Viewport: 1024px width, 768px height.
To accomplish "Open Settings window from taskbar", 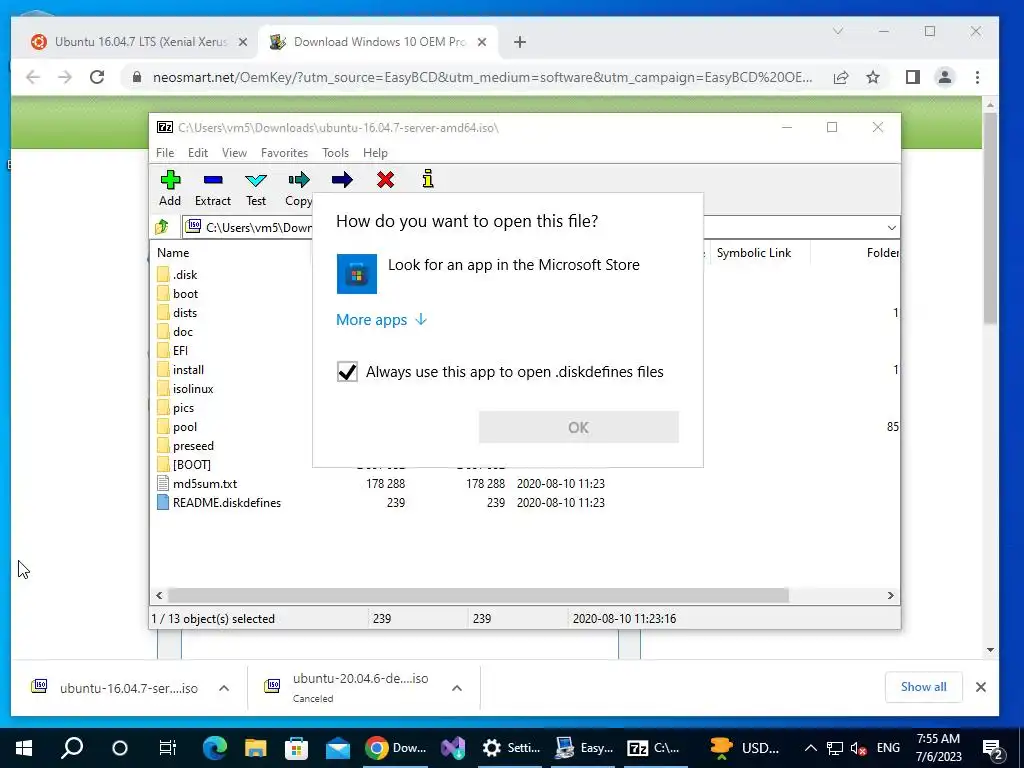I will click(x=511, y=748).
